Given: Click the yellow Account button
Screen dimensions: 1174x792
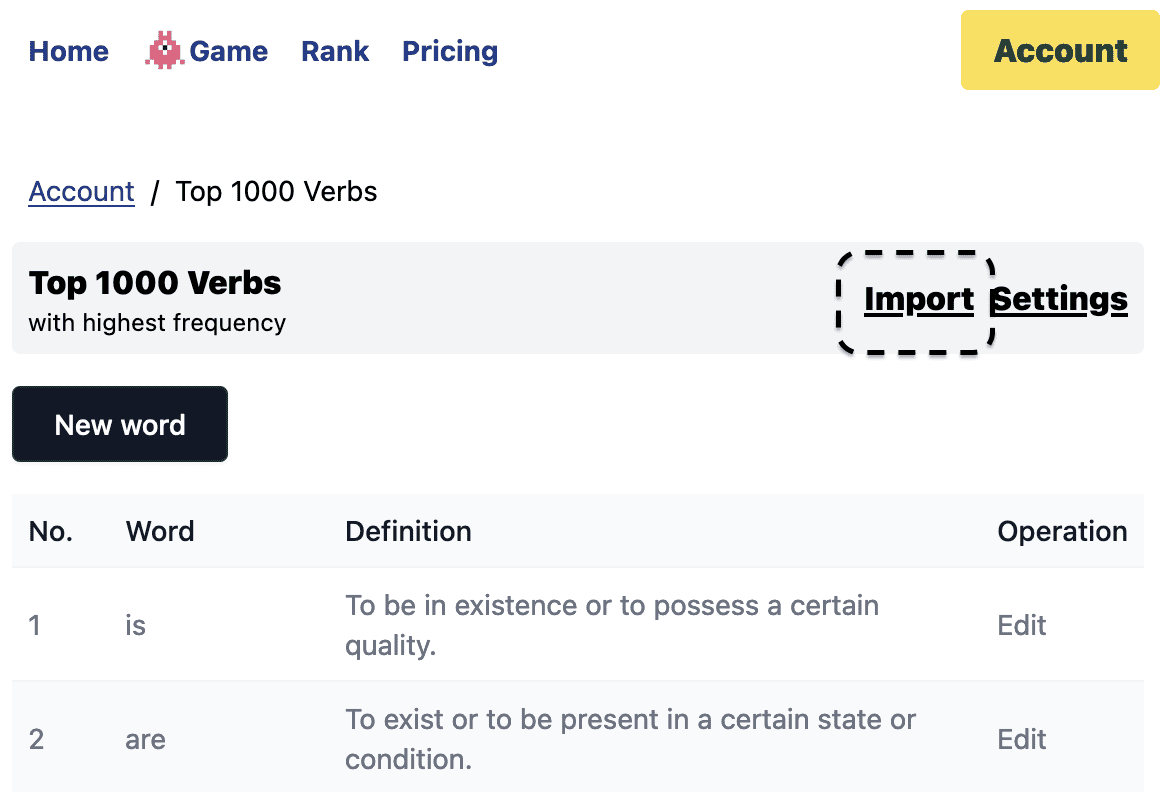Looking at the screenshot, I should 1060,51.
